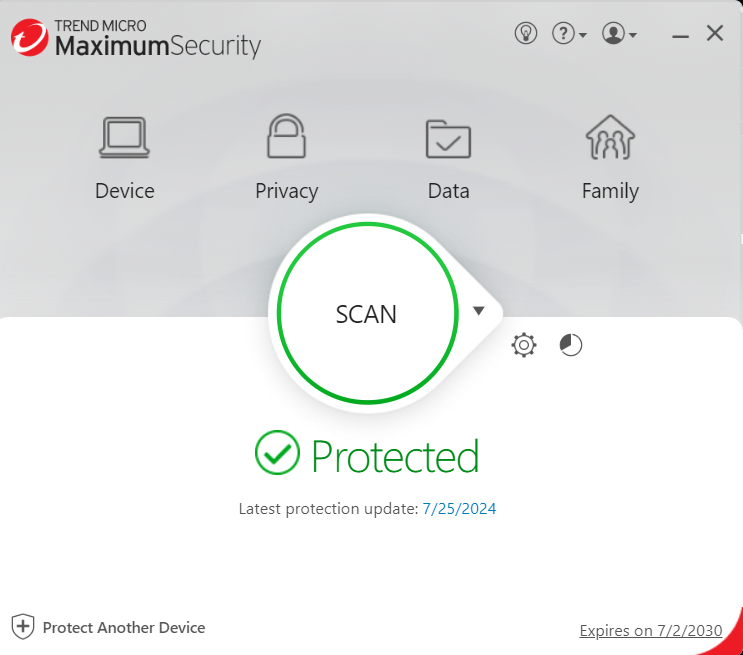
Task: Open the account profile dropdown
Action: tap(618, 34)
